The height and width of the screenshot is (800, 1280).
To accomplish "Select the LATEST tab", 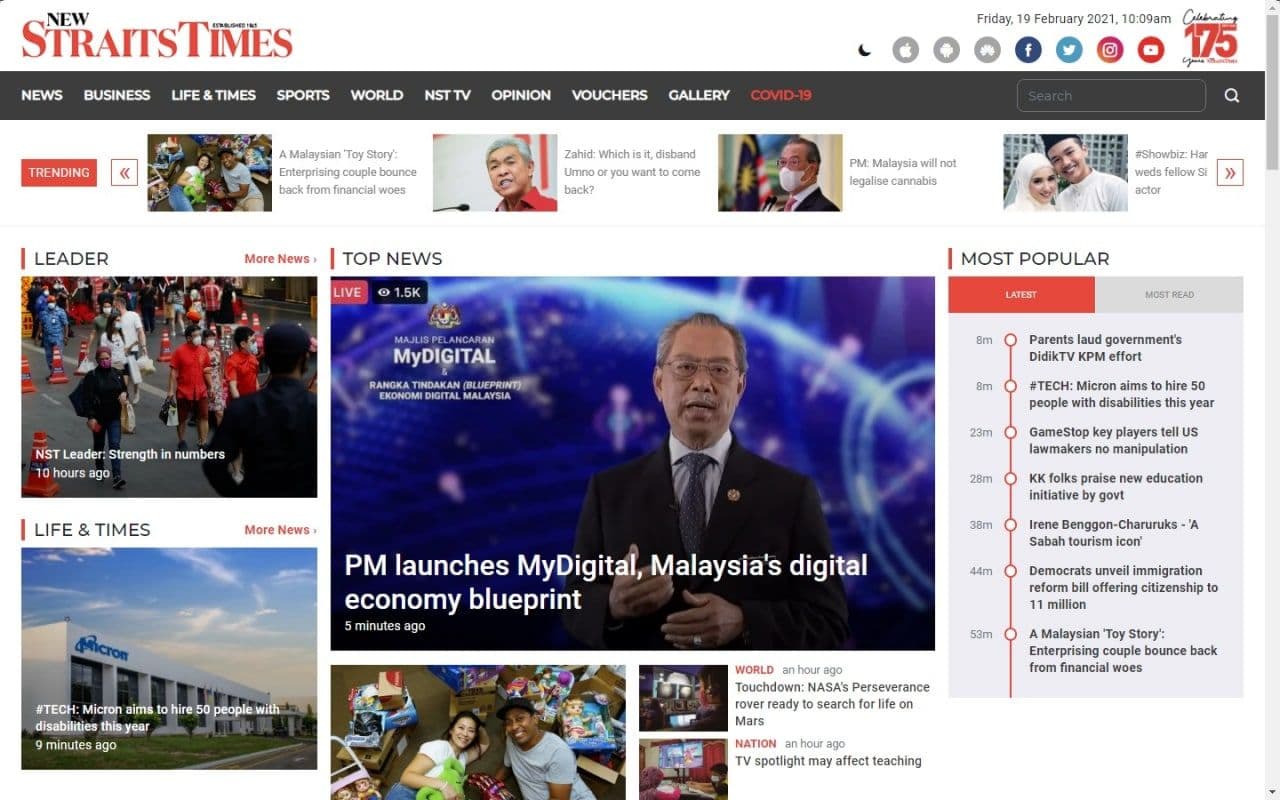I will (1021, 295).
